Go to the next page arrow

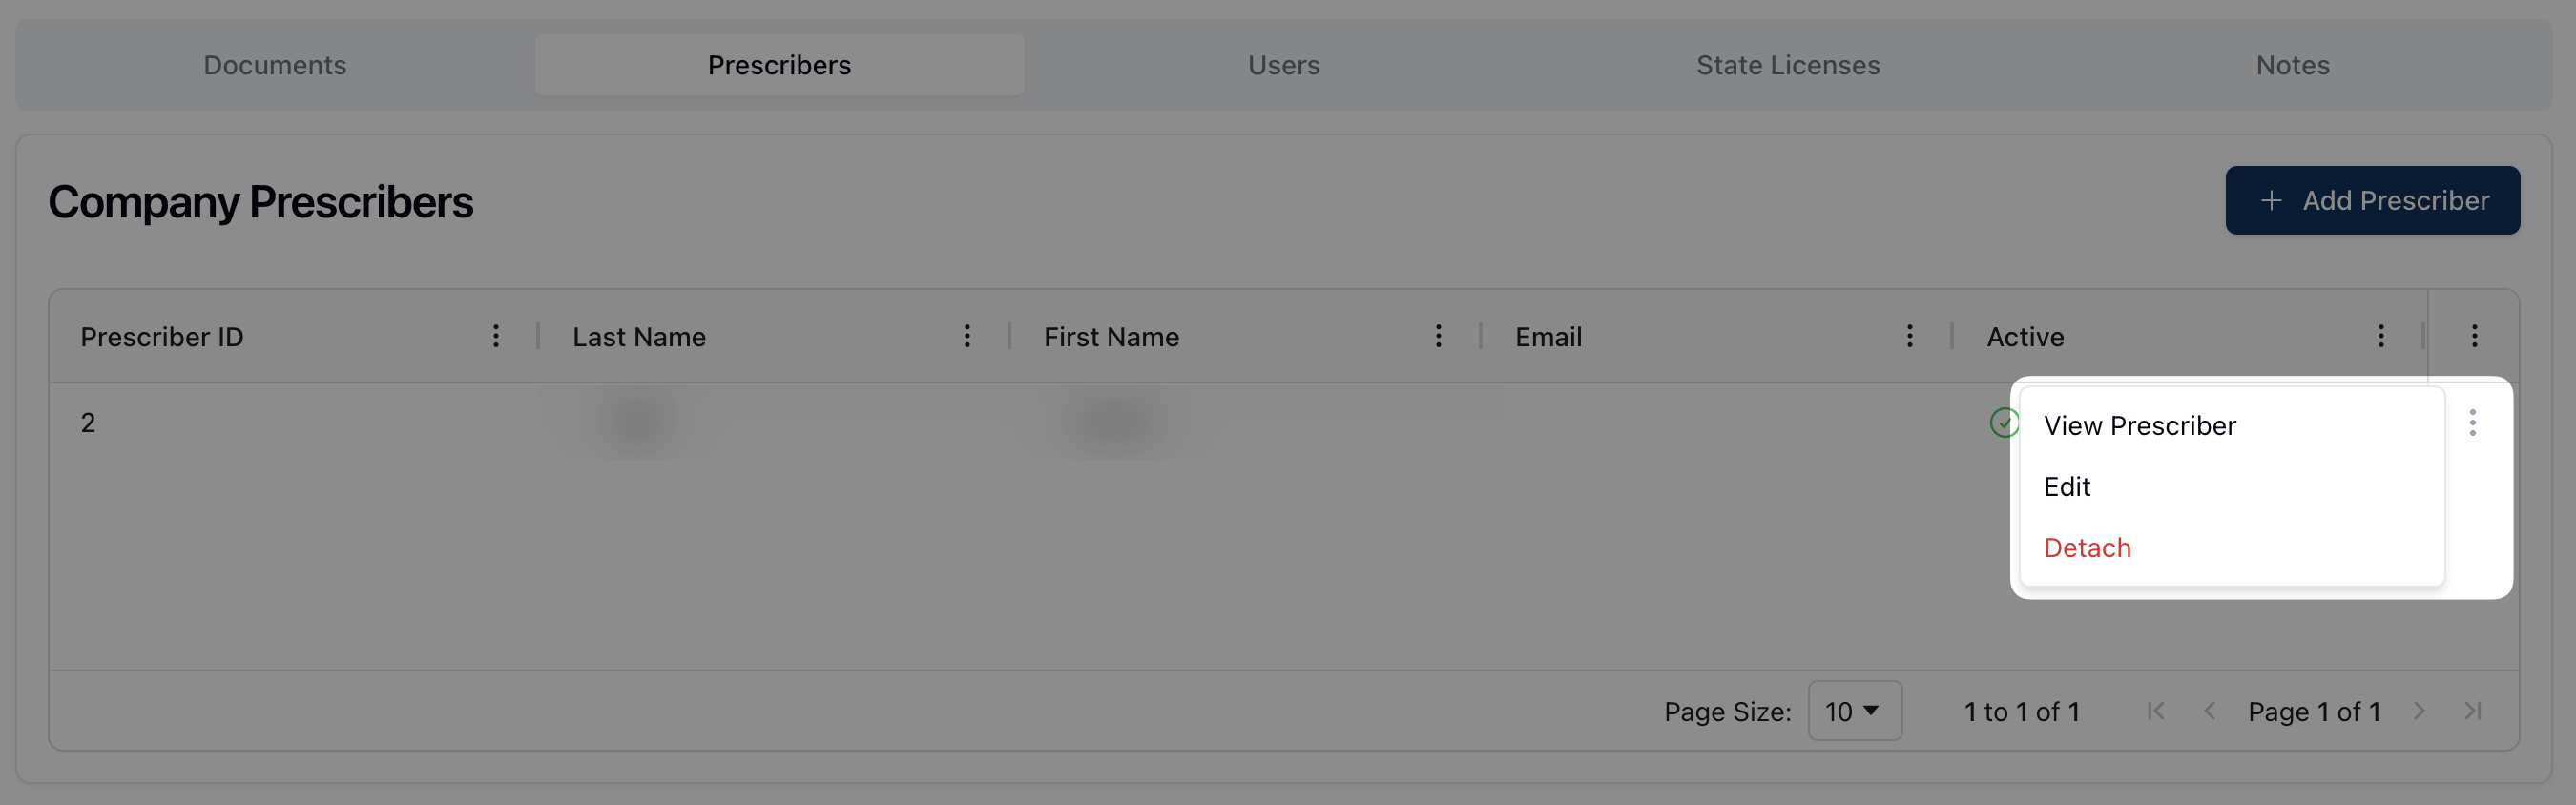[2418, 711]
